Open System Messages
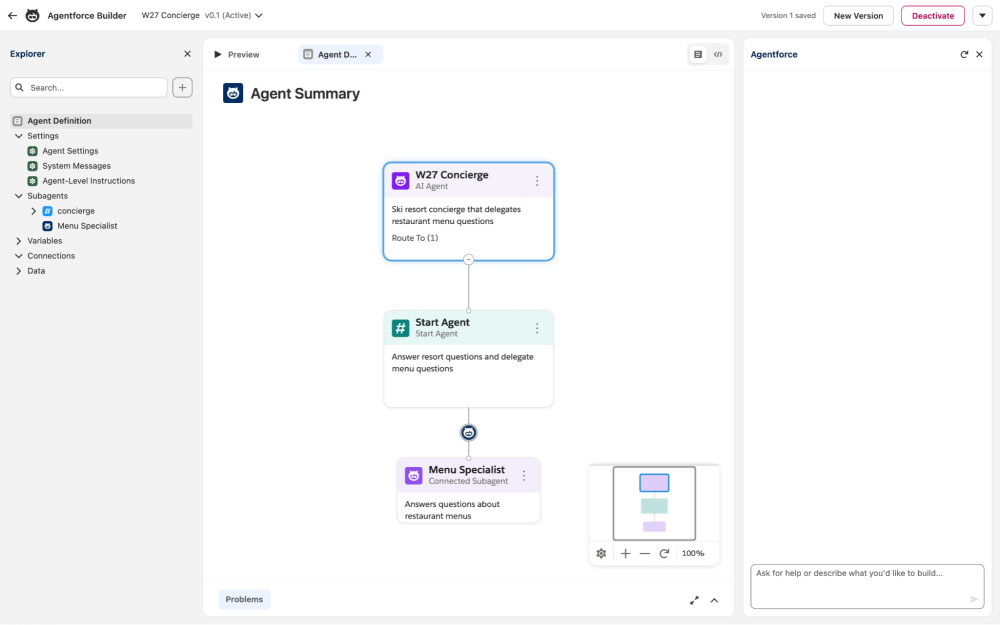 coord(76,166)
